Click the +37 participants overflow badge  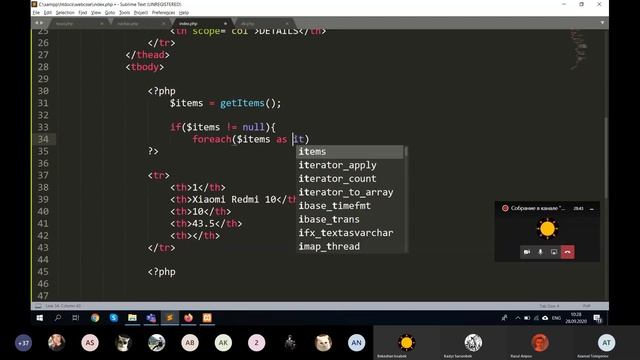point(23,343)
